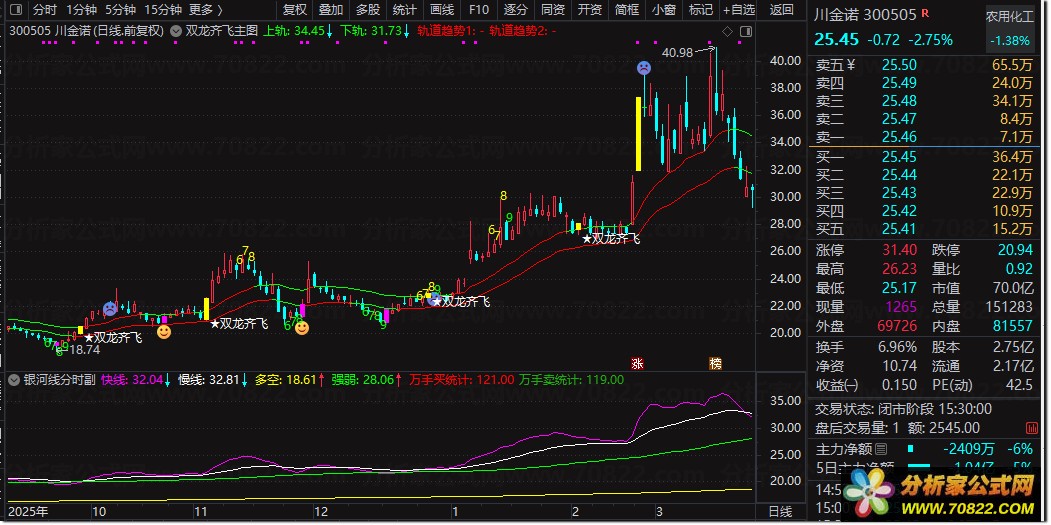Click the tall yellow candle bar in late February
Screen dimensions: 1051x525
pos(639,134)
